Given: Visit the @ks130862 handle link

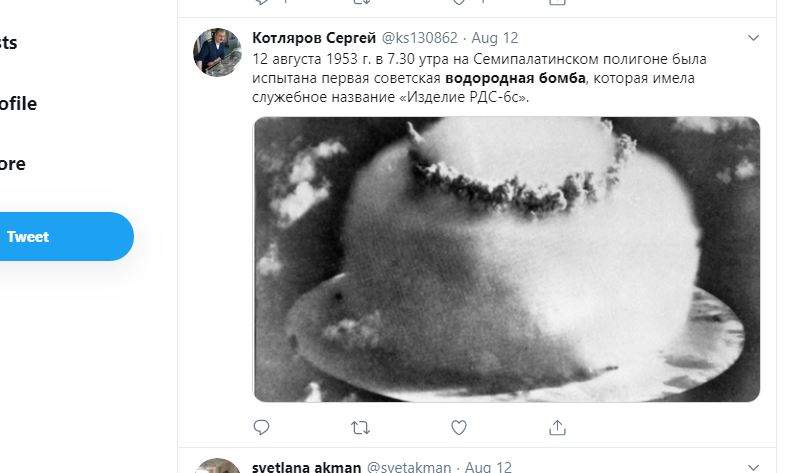Looking at the screenshot, I should (x=419, y=38).
